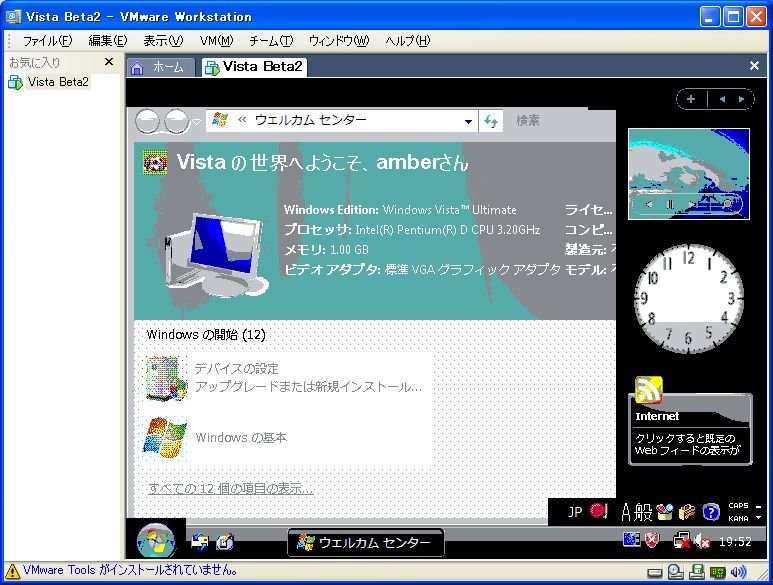Screen dimensions: 773x585
Task: Select the Vista Beta2 tab
Action: pos(254,67)
